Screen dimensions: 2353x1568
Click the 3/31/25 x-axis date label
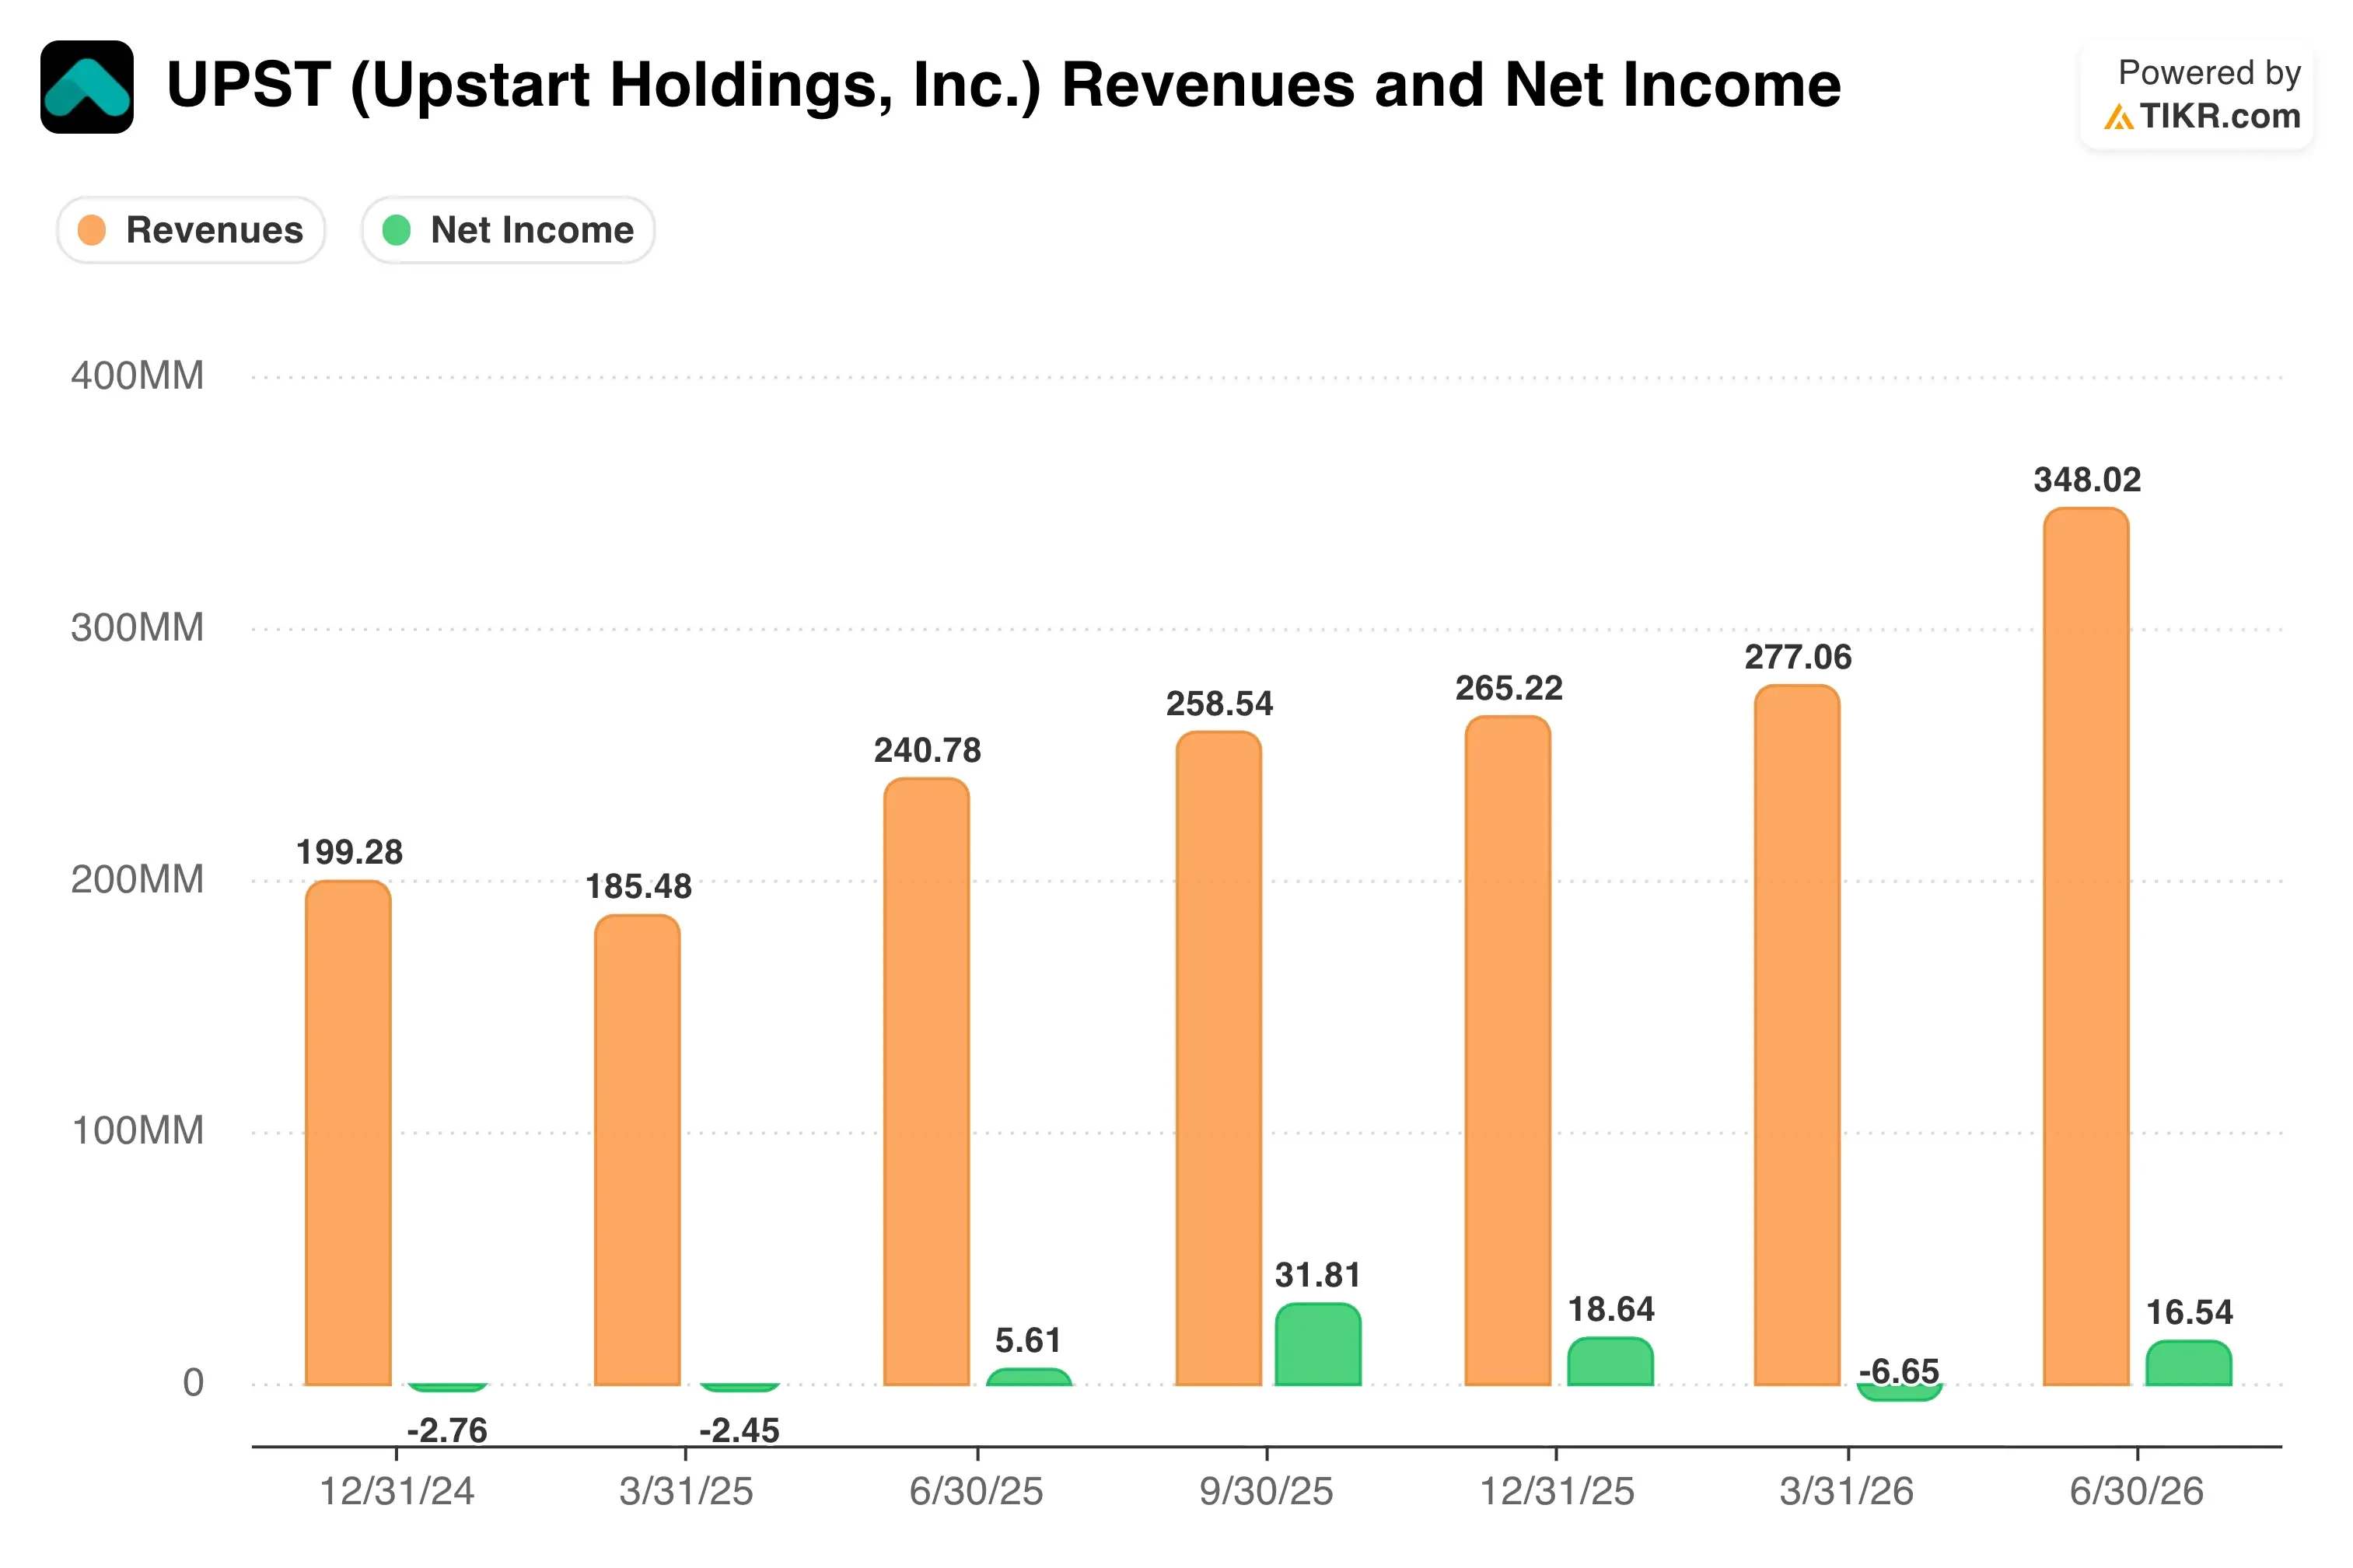click(x=686, y=1492)
